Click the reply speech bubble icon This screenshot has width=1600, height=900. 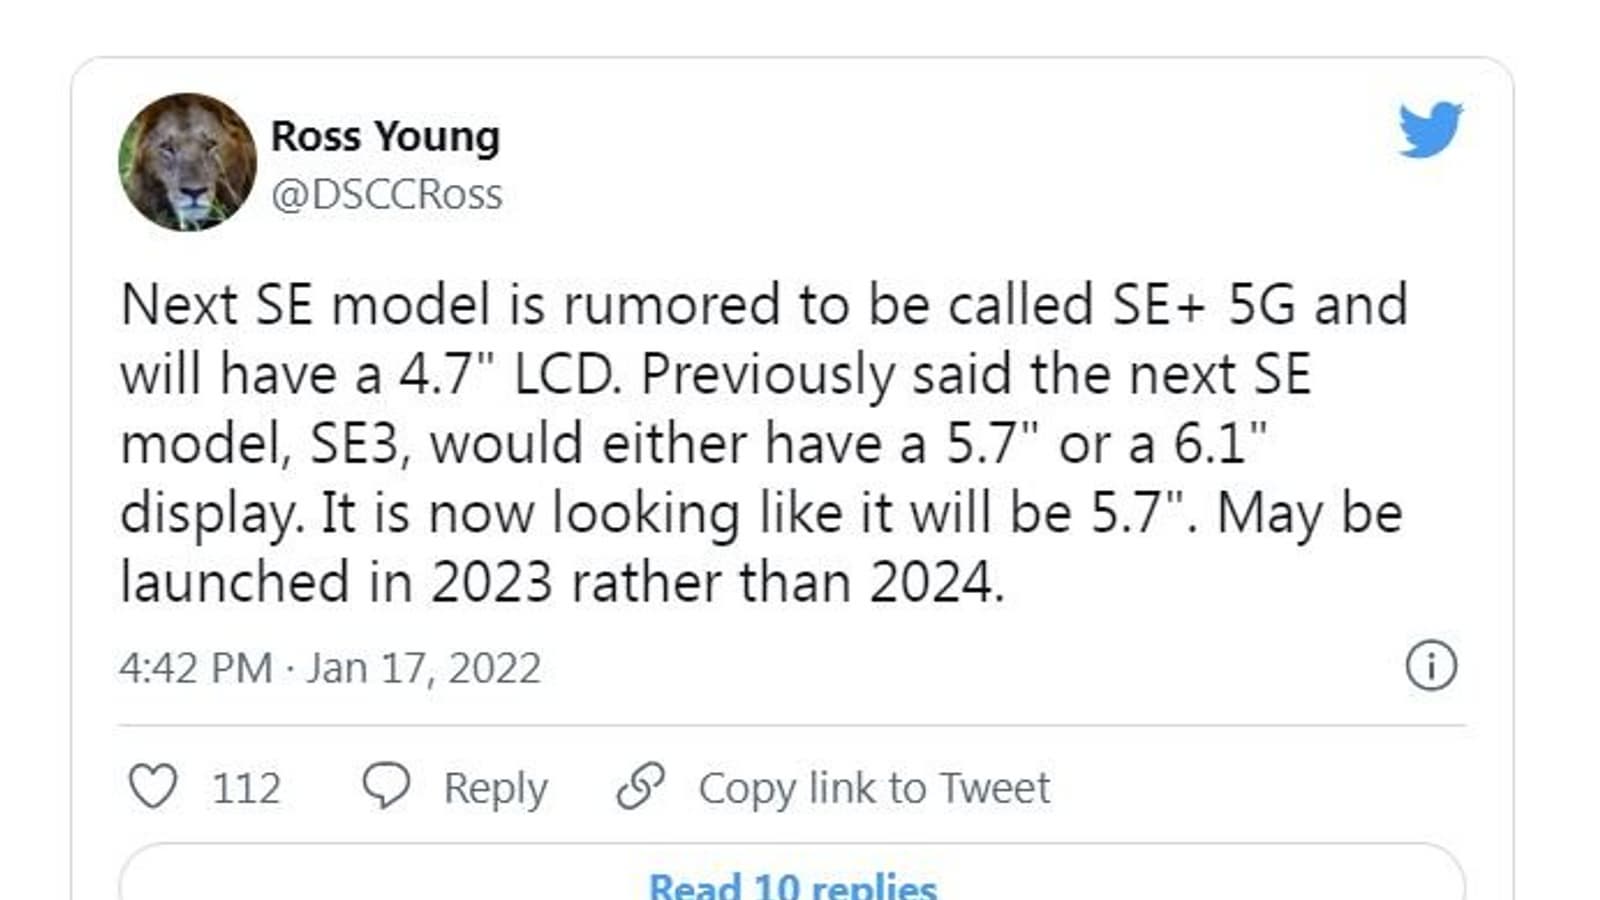click(x=385, y=786)
